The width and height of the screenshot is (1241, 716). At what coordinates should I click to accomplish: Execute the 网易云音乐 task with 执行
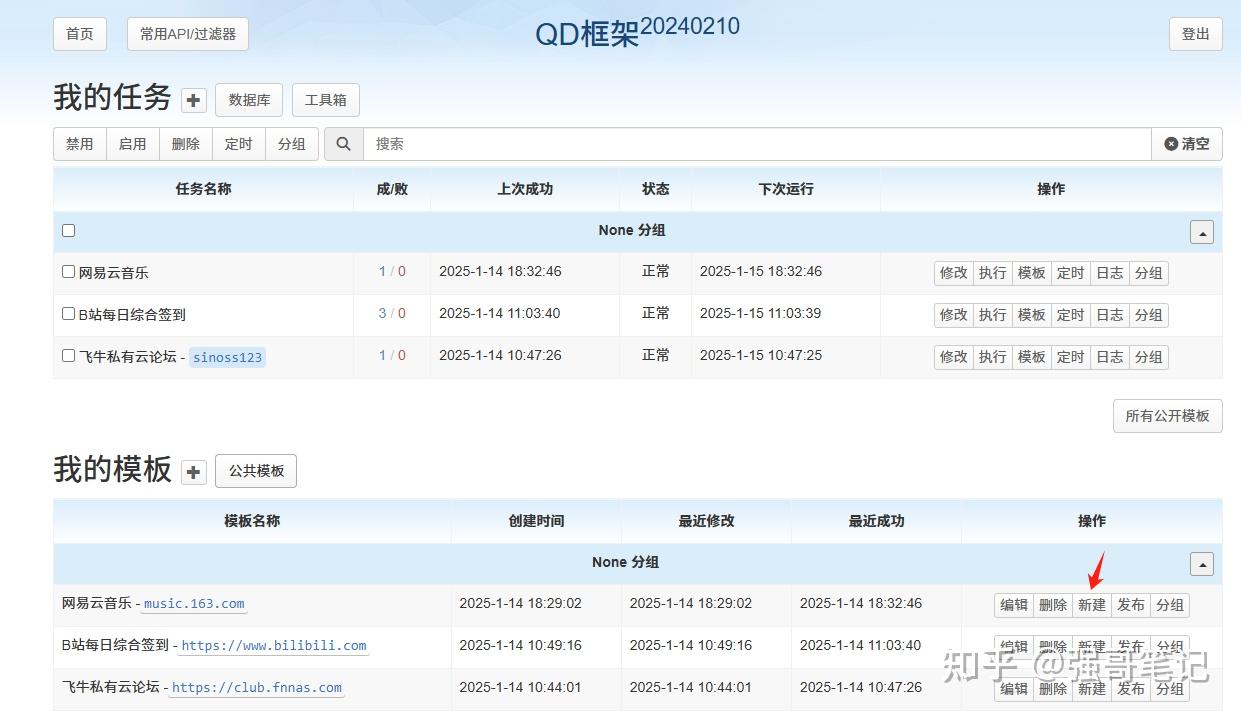992,272
